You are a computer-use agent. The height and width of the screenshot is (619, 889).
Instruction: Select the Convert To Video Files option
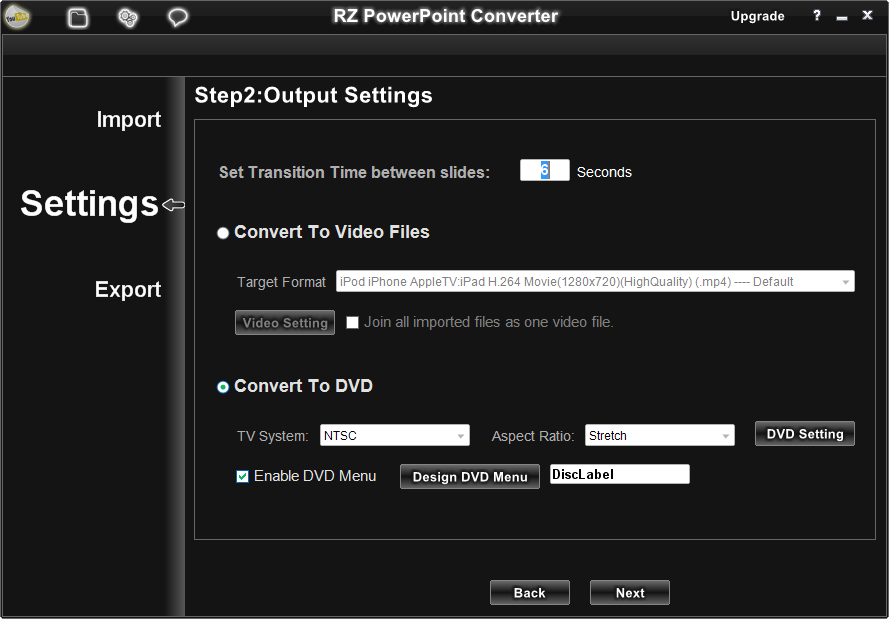coord(223,233)
